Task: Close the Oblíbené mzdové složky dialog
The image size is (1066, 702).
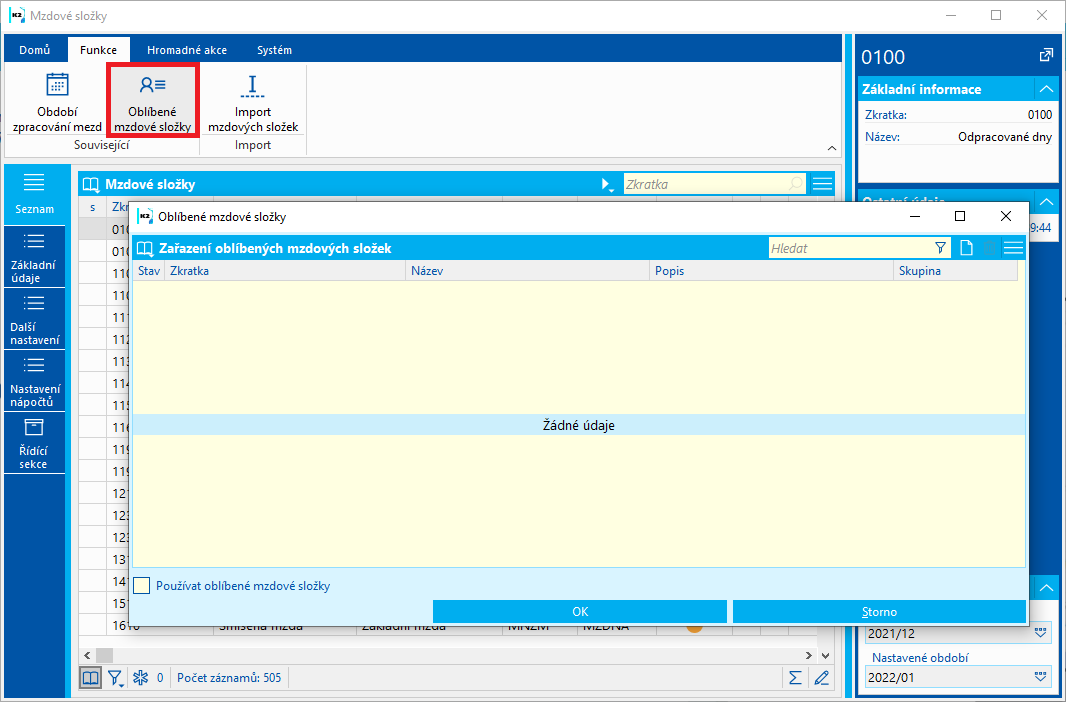Action: [x=1005, y=216]
